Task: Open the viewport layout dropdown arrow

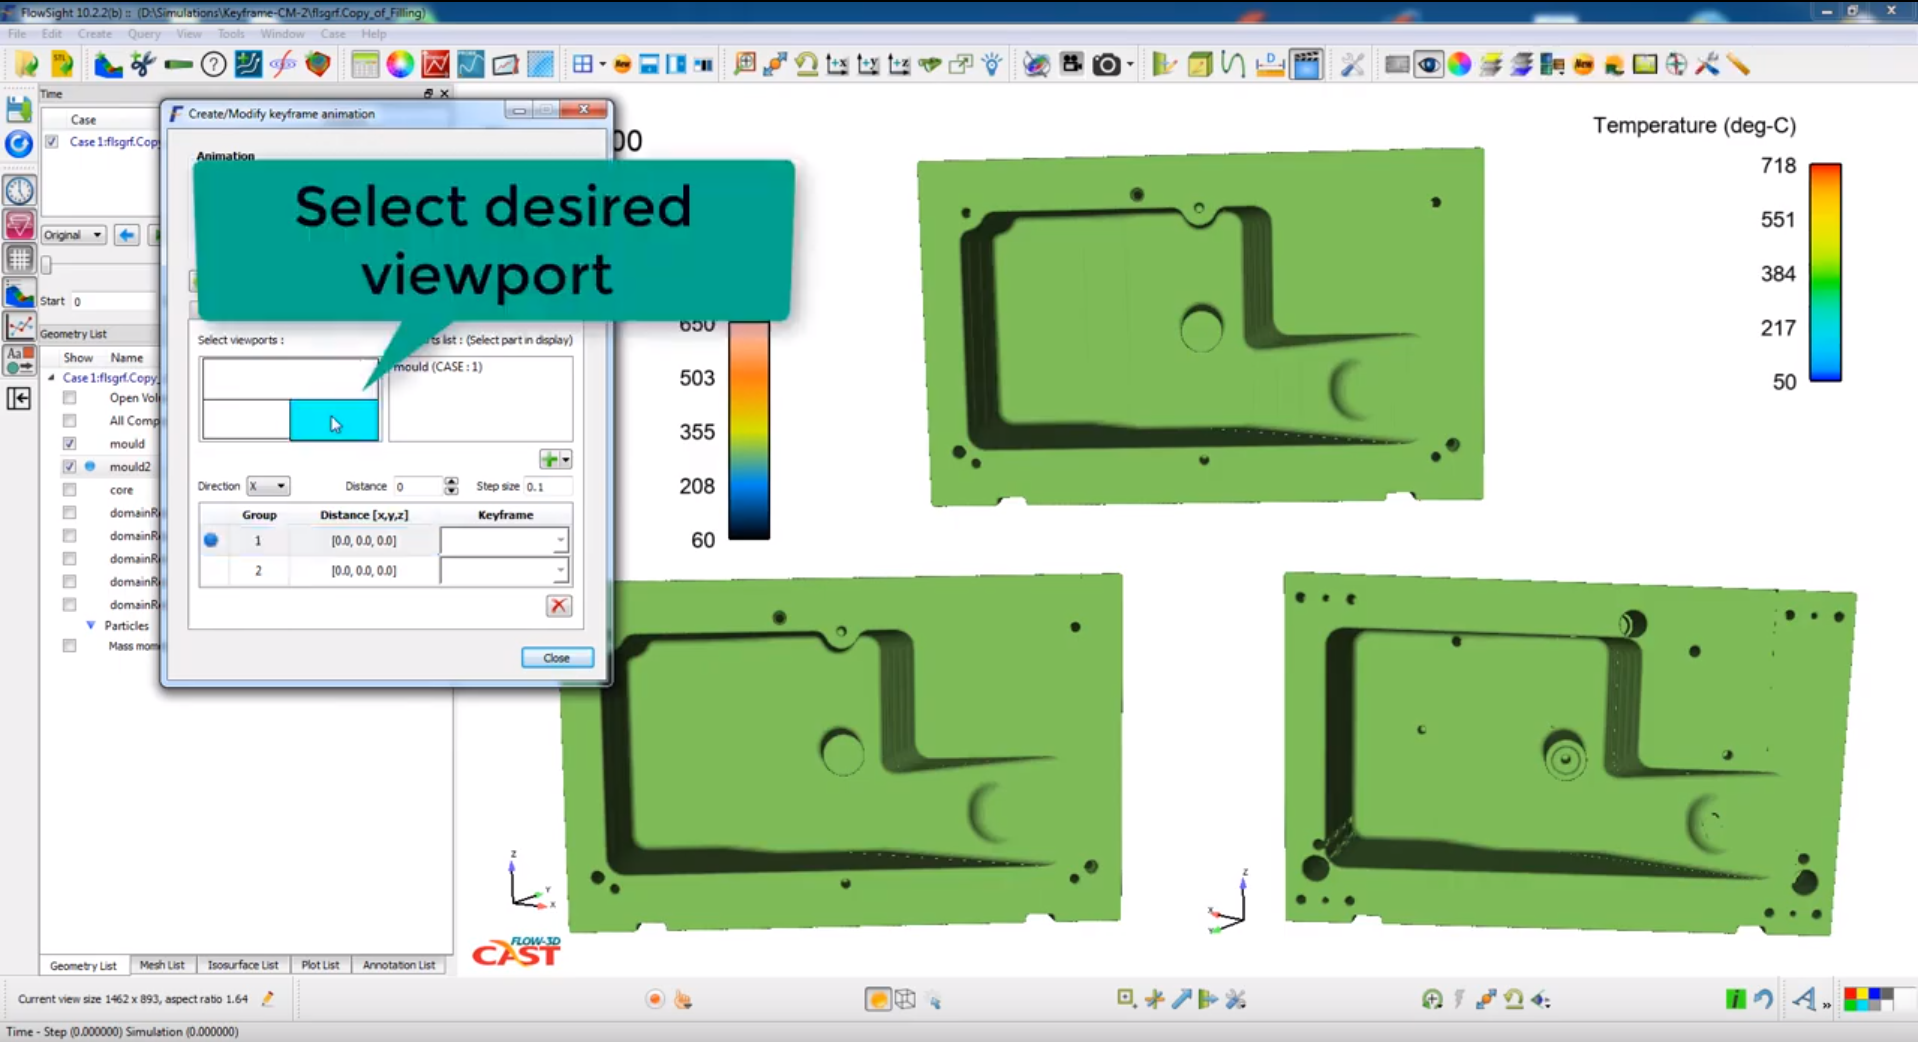Action: tap(602, 65)
